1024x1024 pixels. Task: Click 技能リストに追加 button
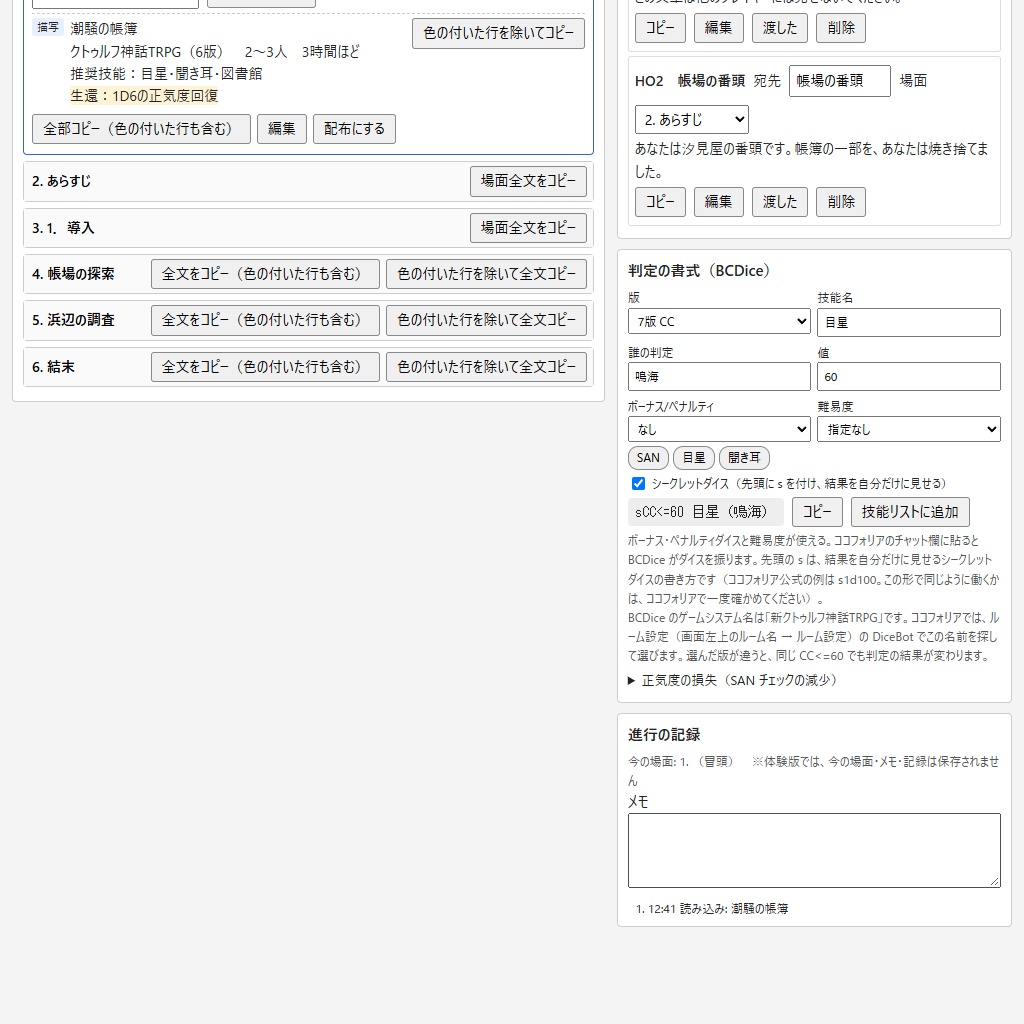910,512
